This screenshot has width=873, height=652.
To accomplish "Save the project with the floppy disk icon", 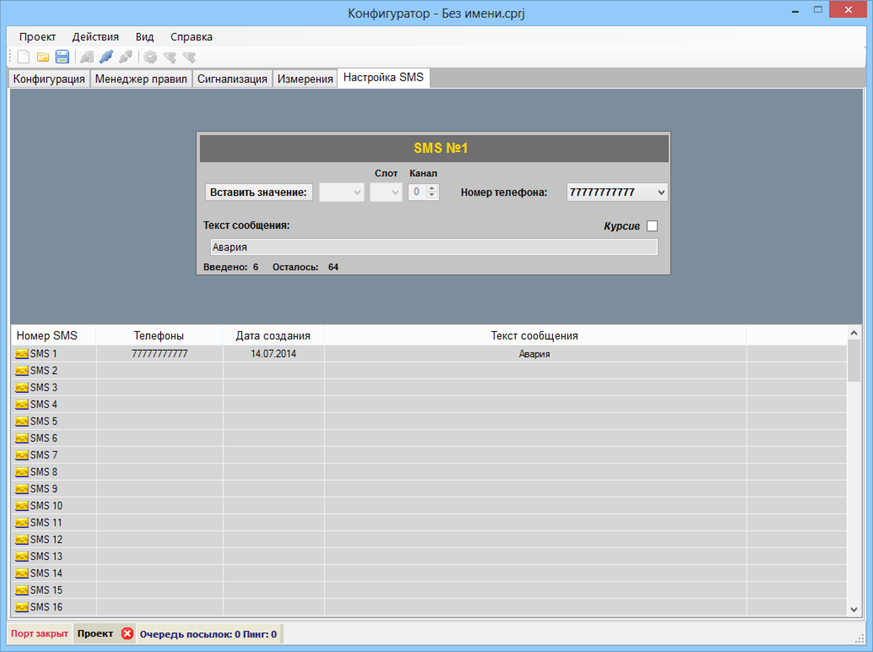I will click(x=62, y=57).
